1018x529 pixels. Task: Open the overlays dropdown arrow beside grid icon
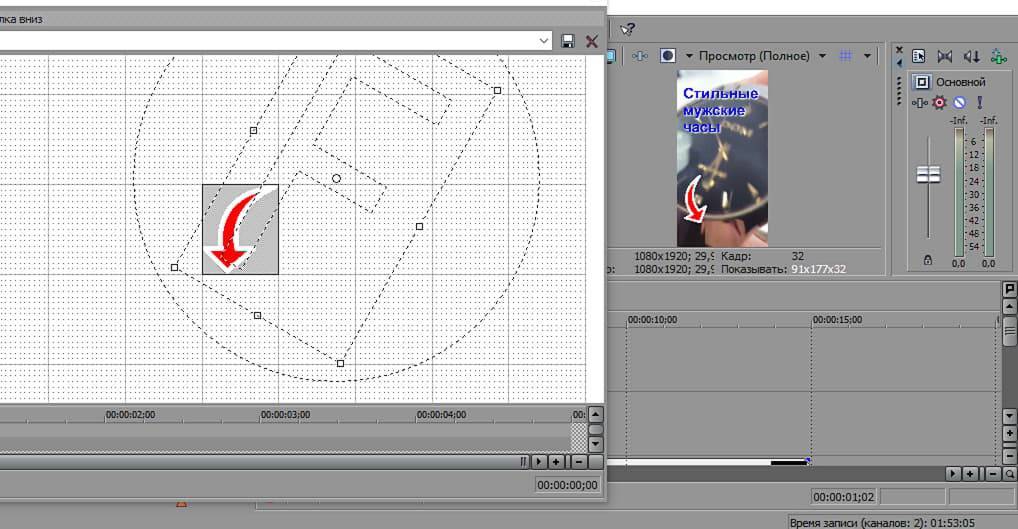tap(867, 56)
